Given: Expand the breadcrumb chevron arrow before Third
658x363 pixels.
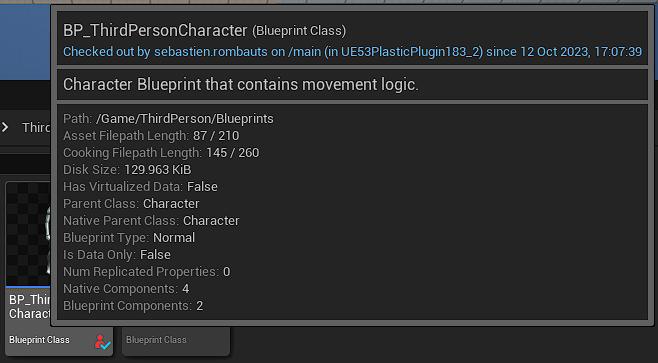Looking at the screenshot, I should point(5,127).
